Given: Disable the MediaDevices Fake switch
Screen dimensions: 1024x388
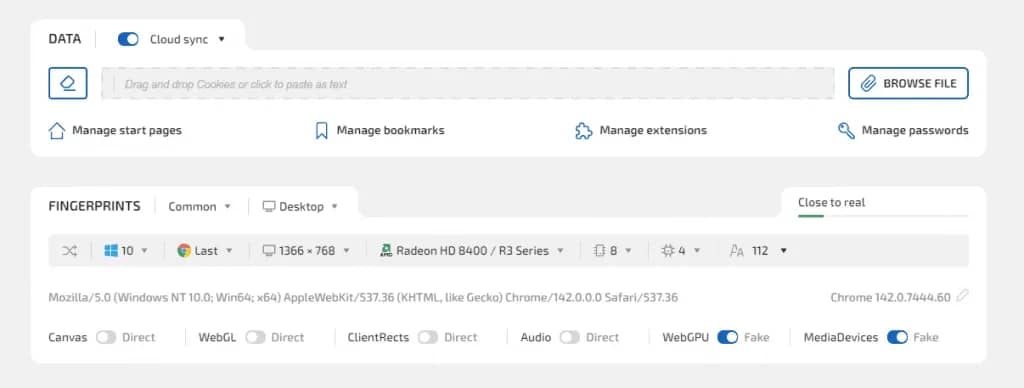Looking at the screenshot, I should click(x=897, y=338).
